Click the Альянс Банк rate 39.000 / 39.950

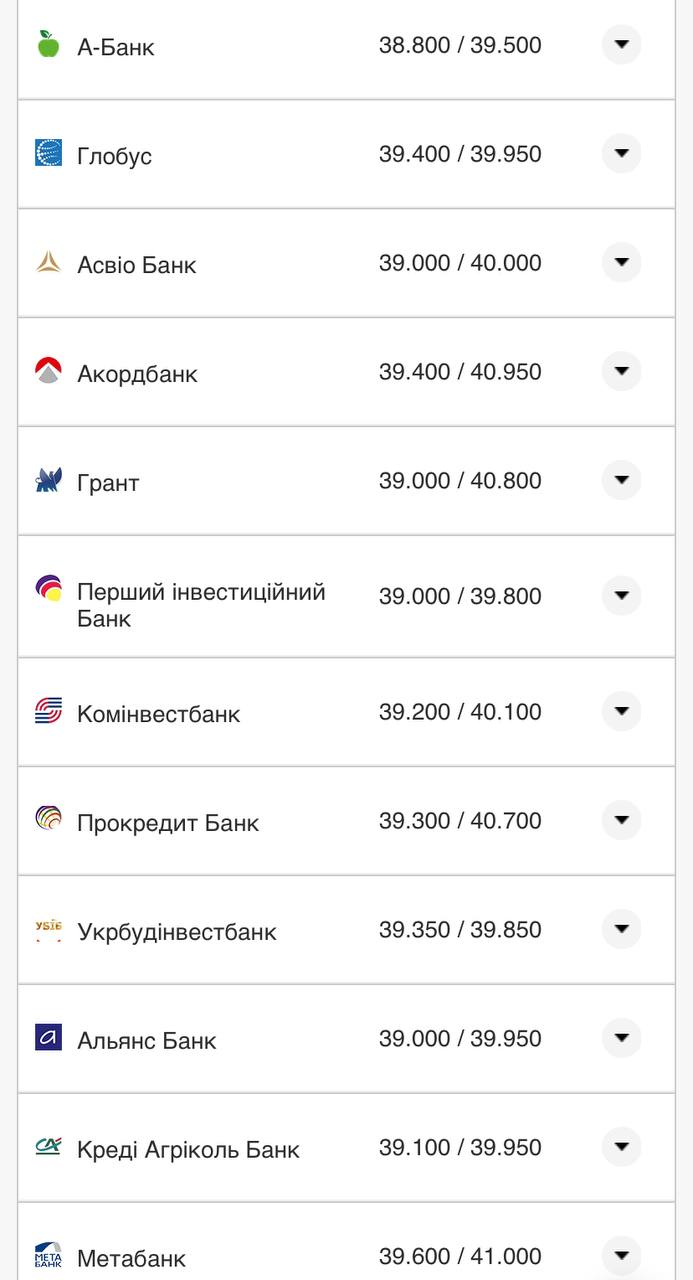pos(459,1039)
